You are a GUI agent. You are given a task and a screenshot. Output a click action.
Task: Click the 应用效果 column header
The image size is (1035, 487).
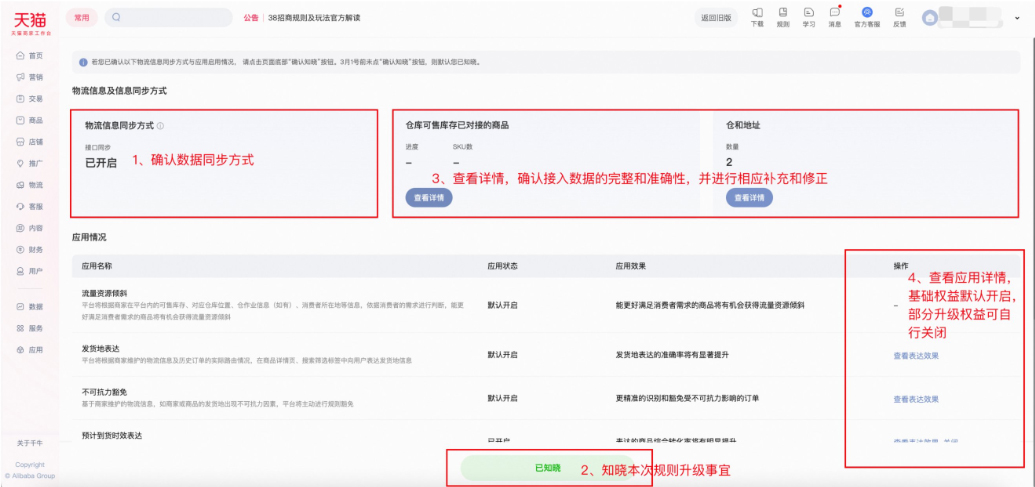click(x=630, y=266)
